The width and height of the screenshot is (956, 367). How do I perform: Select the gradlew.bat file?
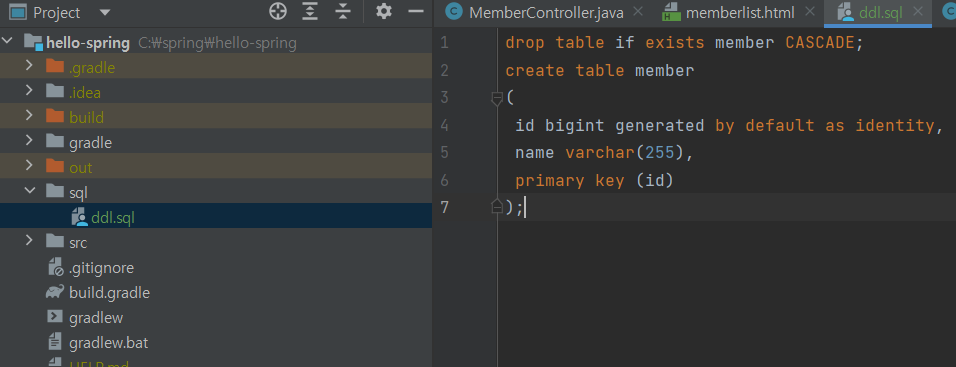click(109, 343)
